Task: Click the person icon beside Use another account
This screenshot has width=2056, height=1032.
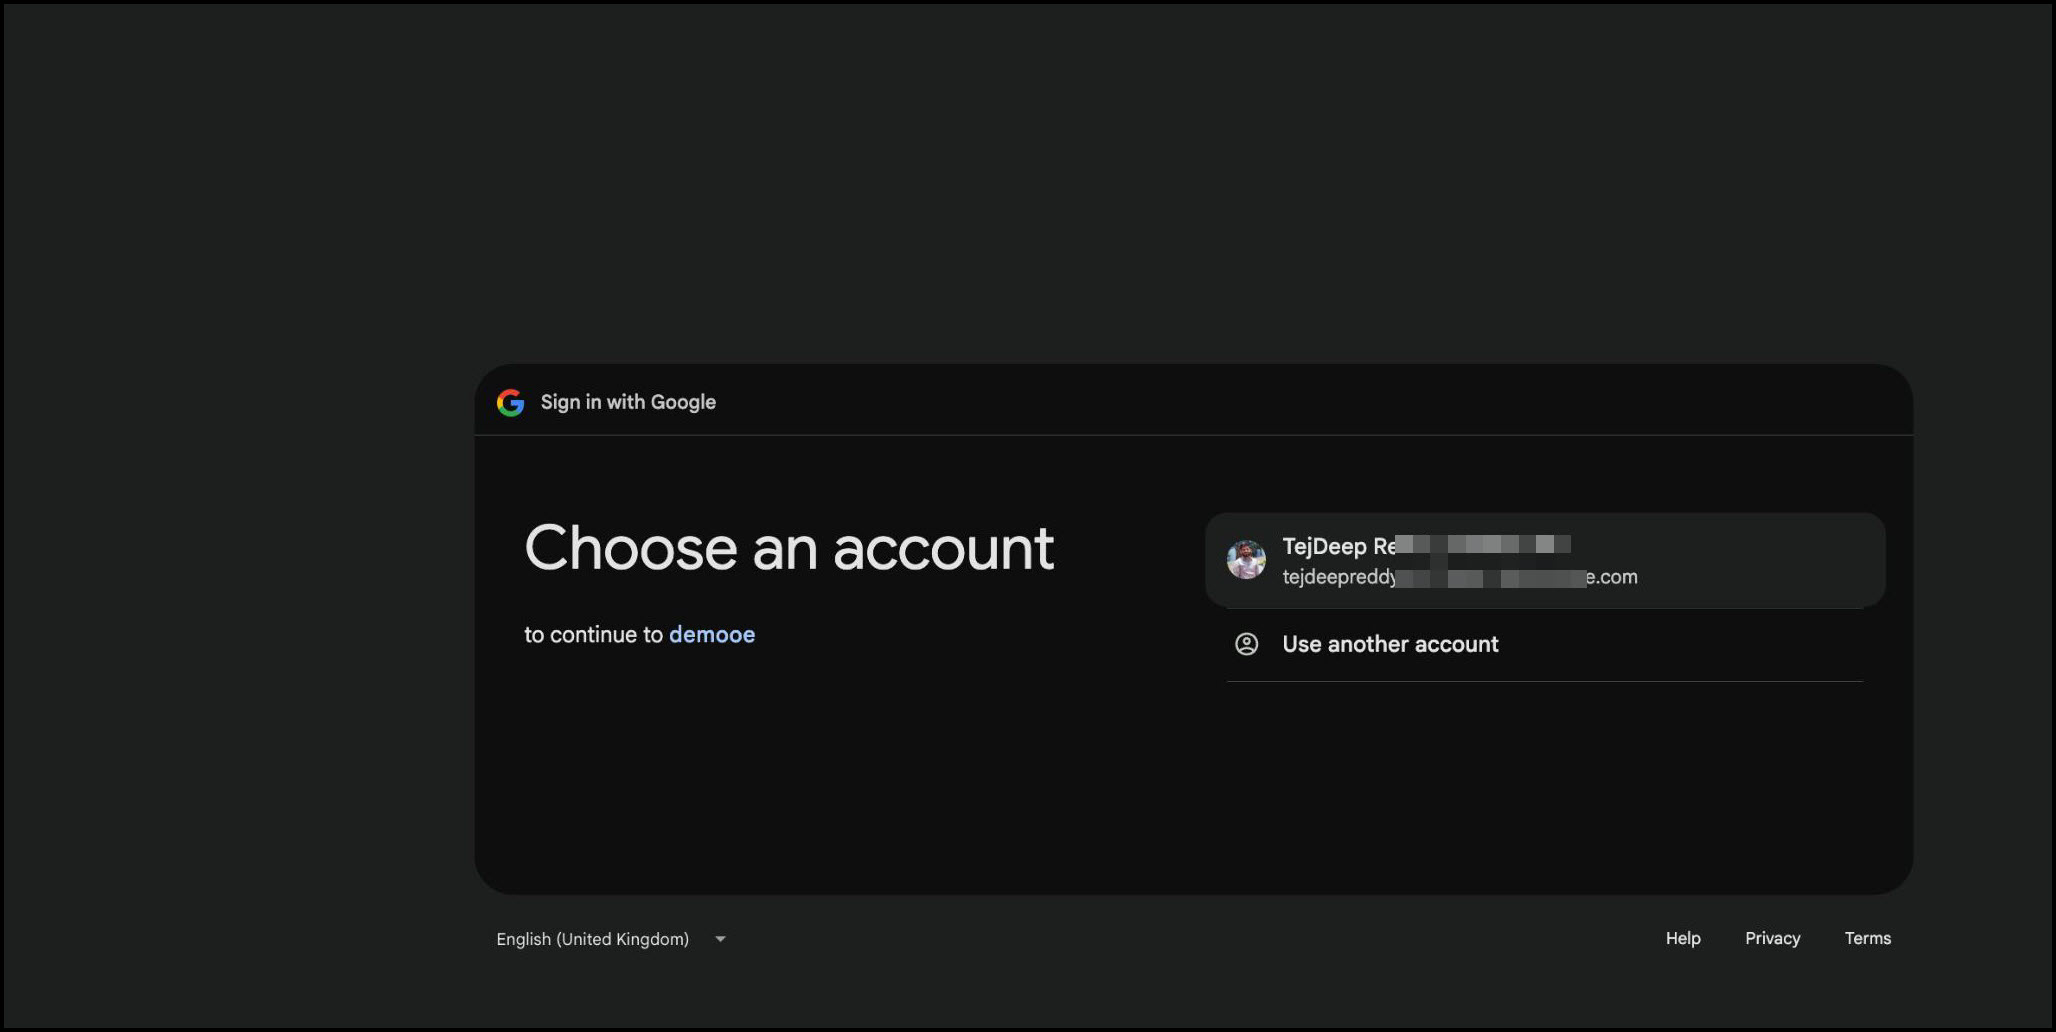Action: pyautogui.click(x=1246, y=644)
